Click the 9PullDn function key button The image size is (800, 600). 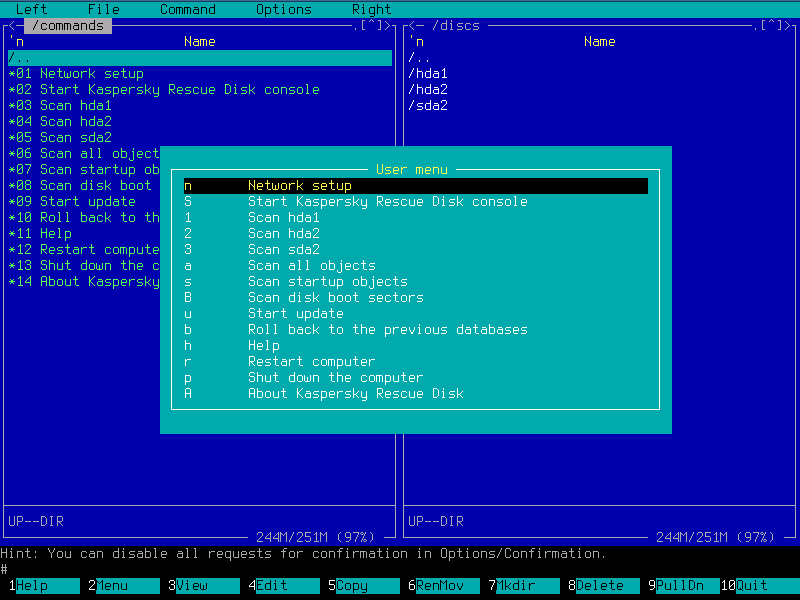[x=684, y=586]
